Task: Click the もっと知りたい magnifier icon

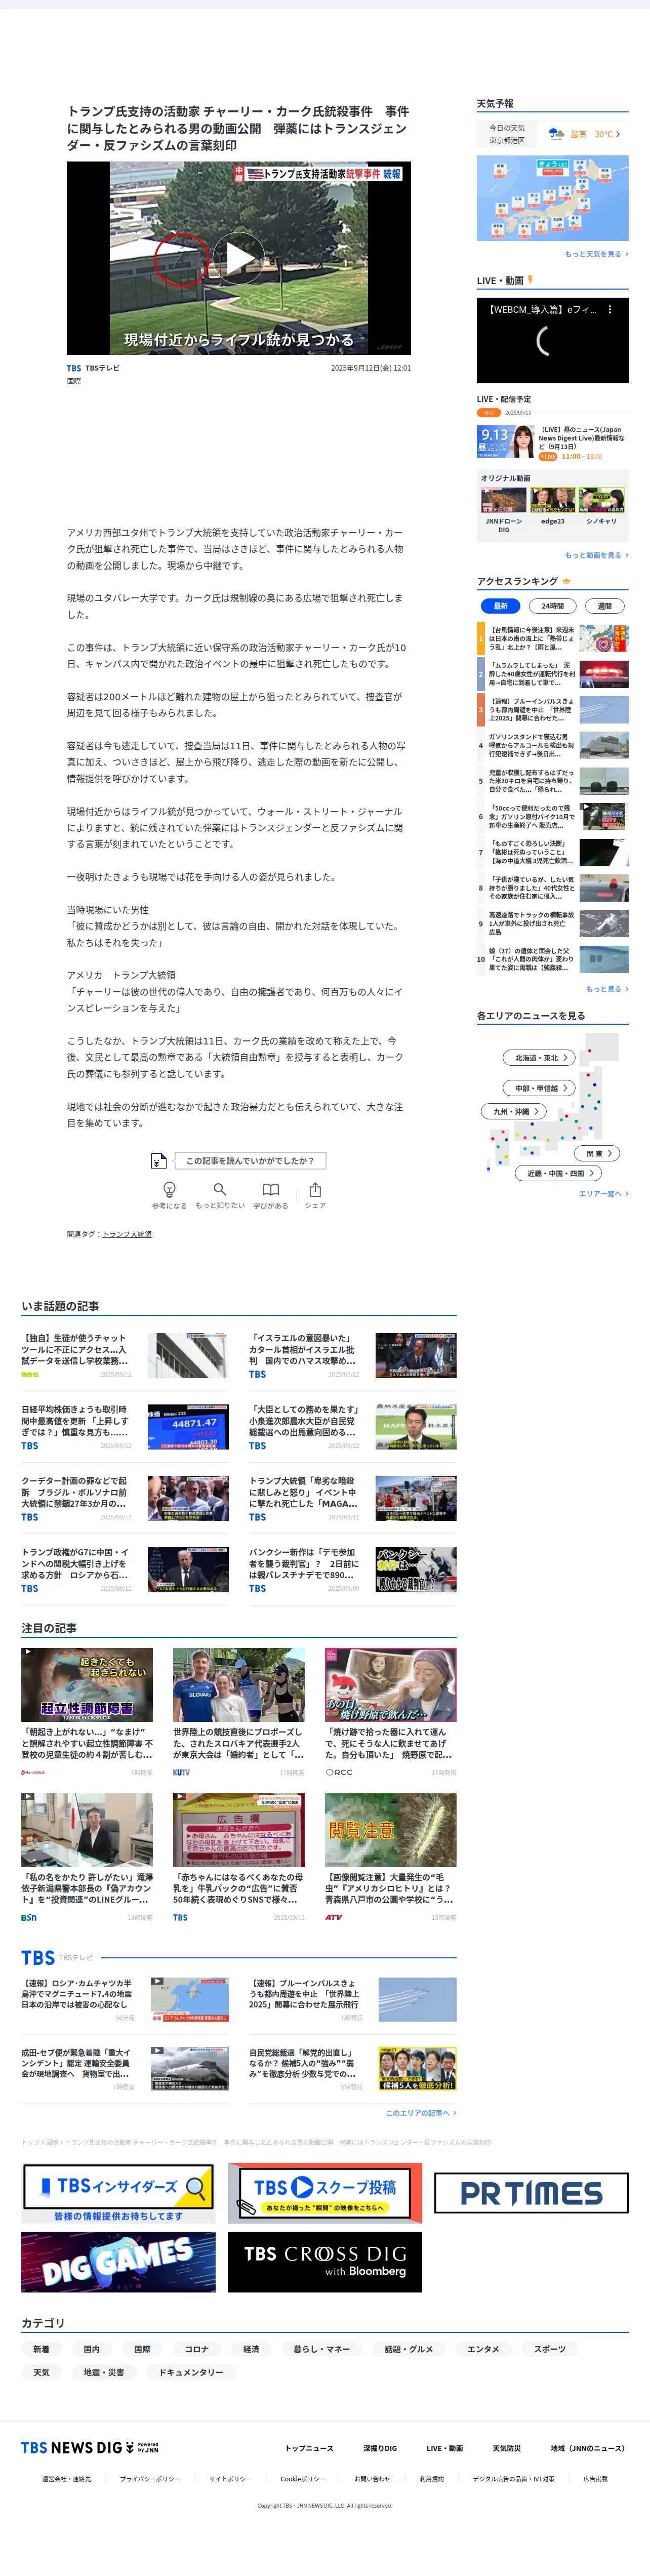Action: click(x=220, y=1189)
